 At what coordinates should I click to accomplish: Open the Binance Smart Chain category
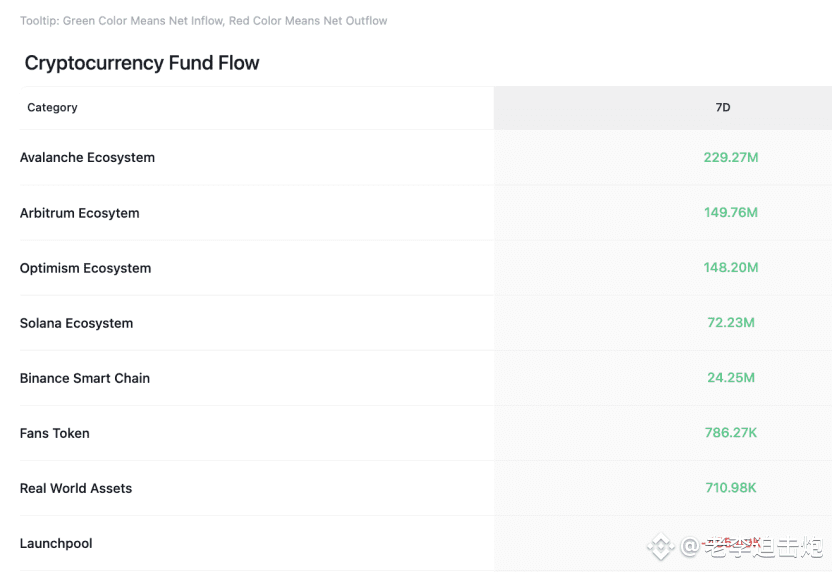click(x=85, y=378)
